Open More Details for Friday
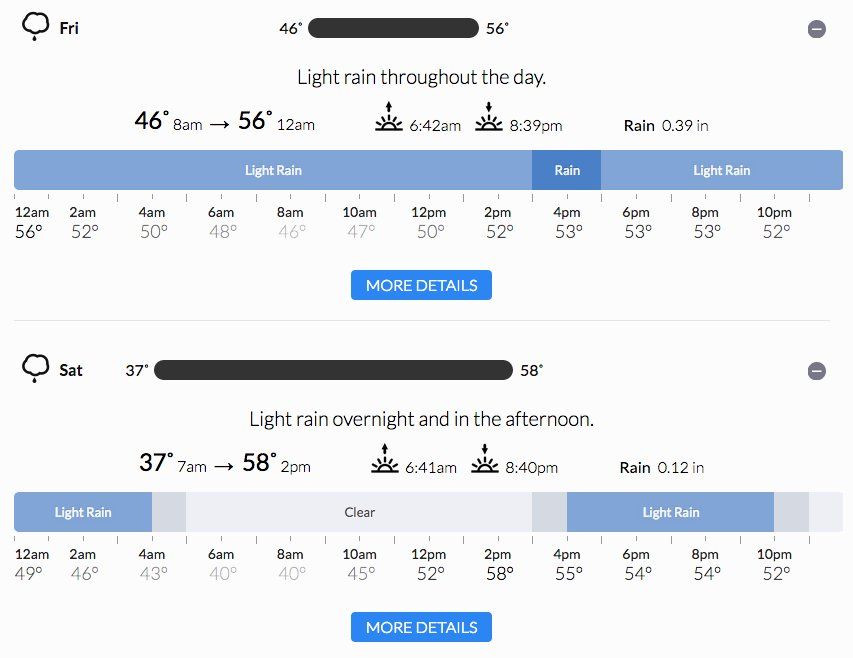Viewport: 853px width, 658px height. point(421,285)
